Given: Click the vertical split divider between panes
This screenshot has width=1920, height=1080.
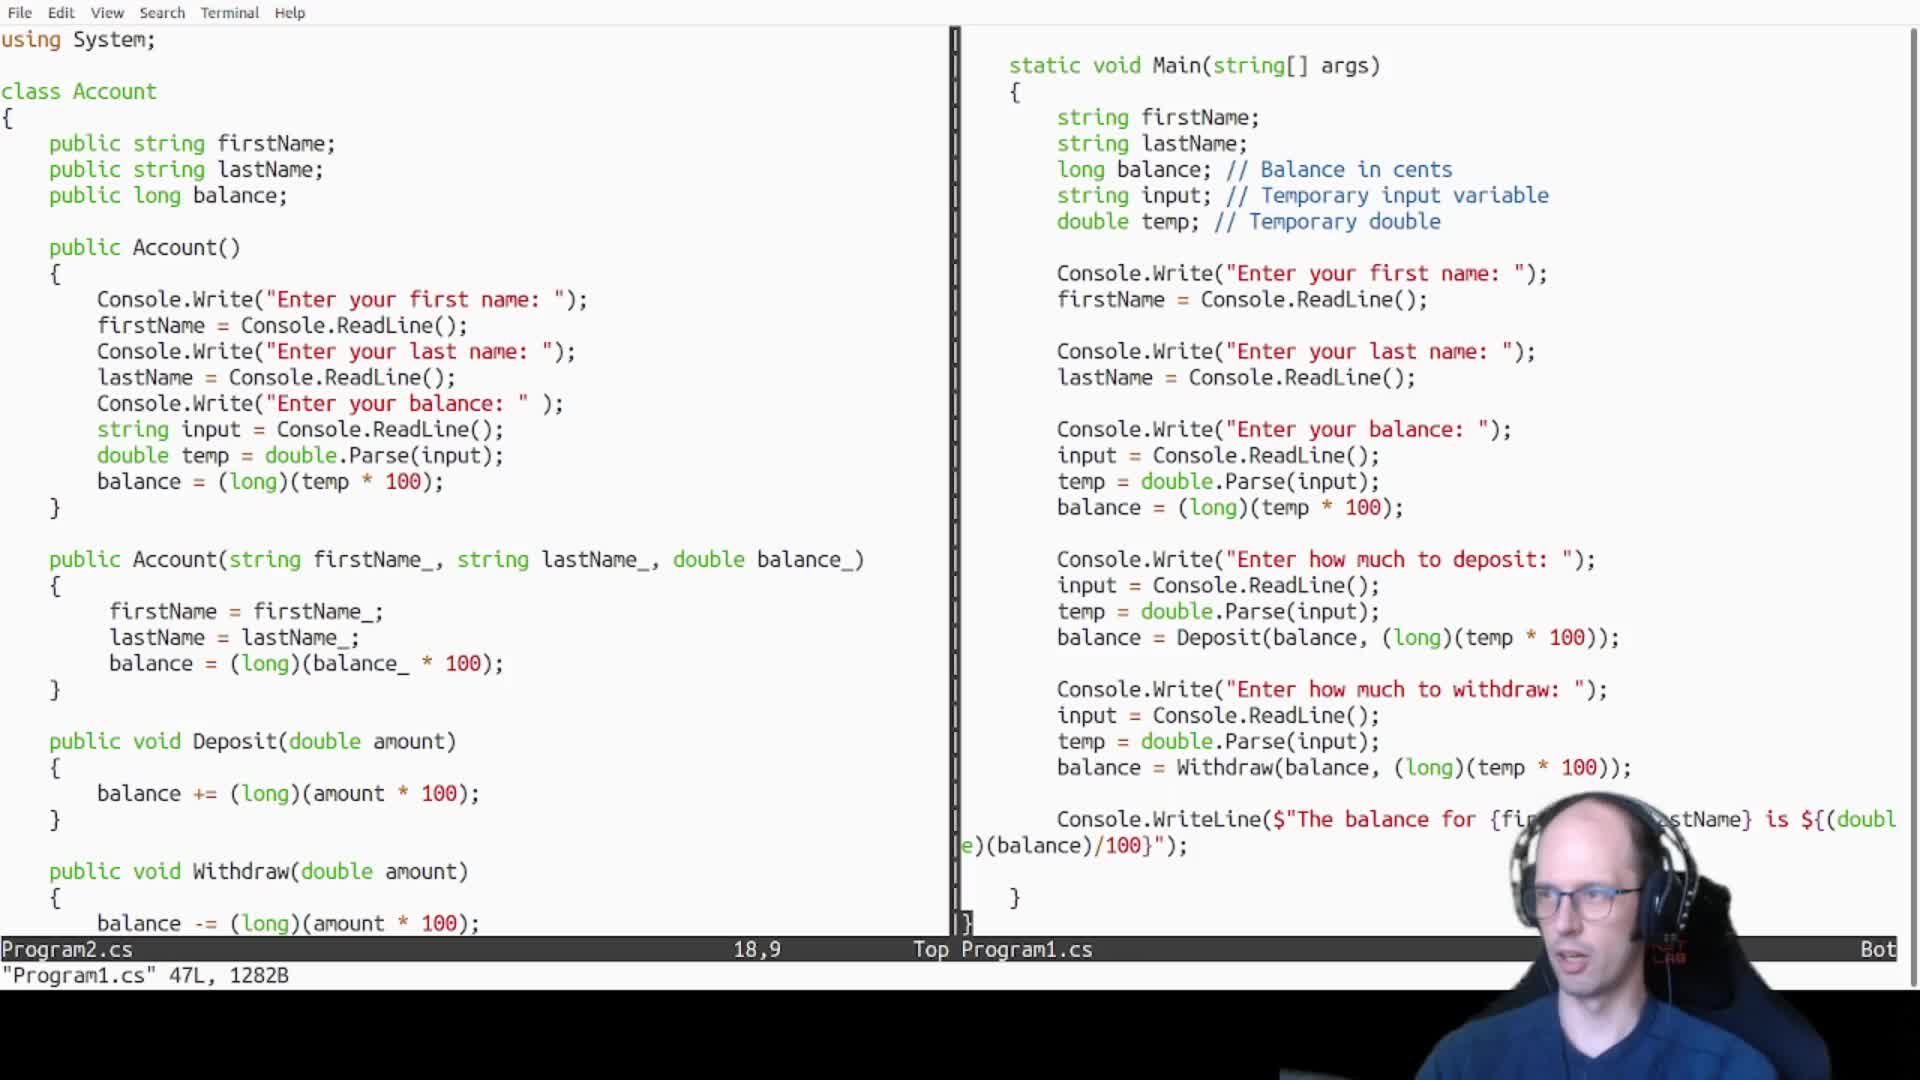Looking at the screenshot, I should point(954,480).
